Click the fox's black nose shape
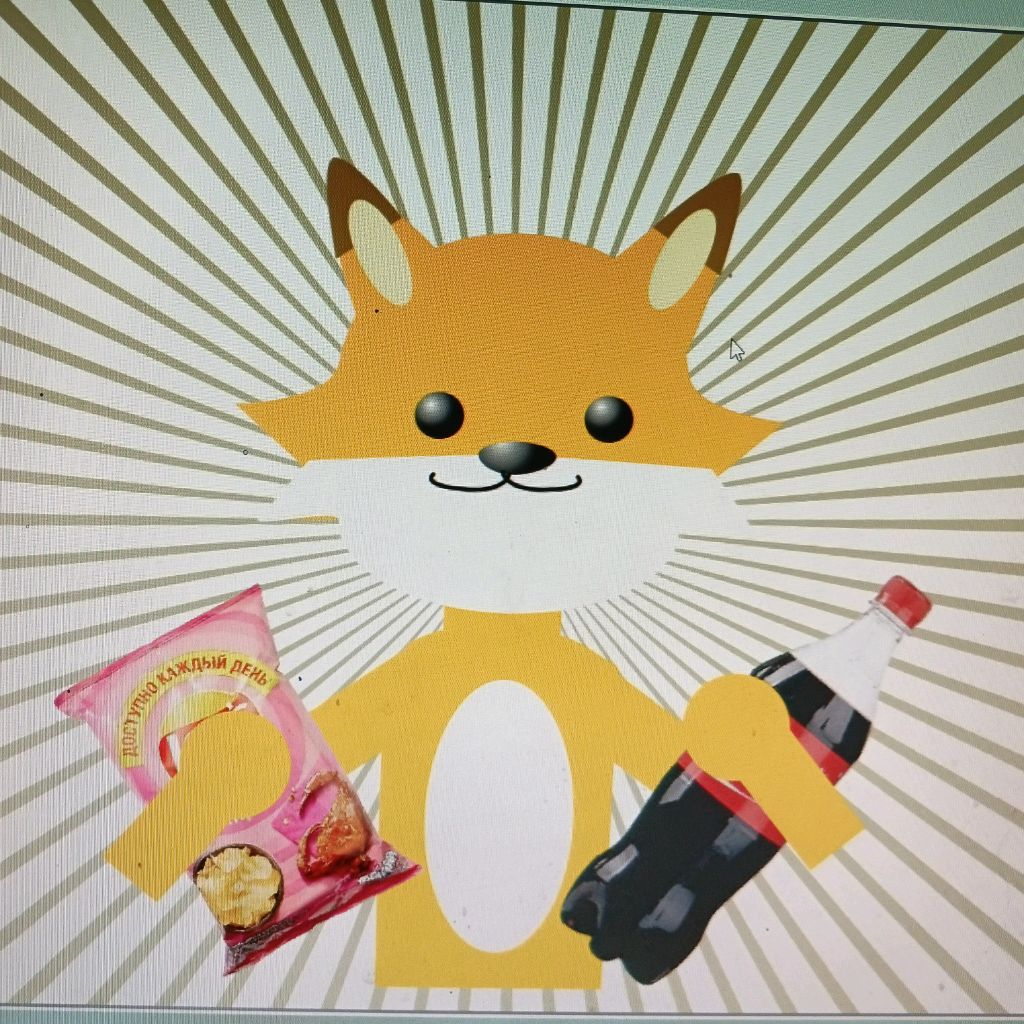 (517, 457)
